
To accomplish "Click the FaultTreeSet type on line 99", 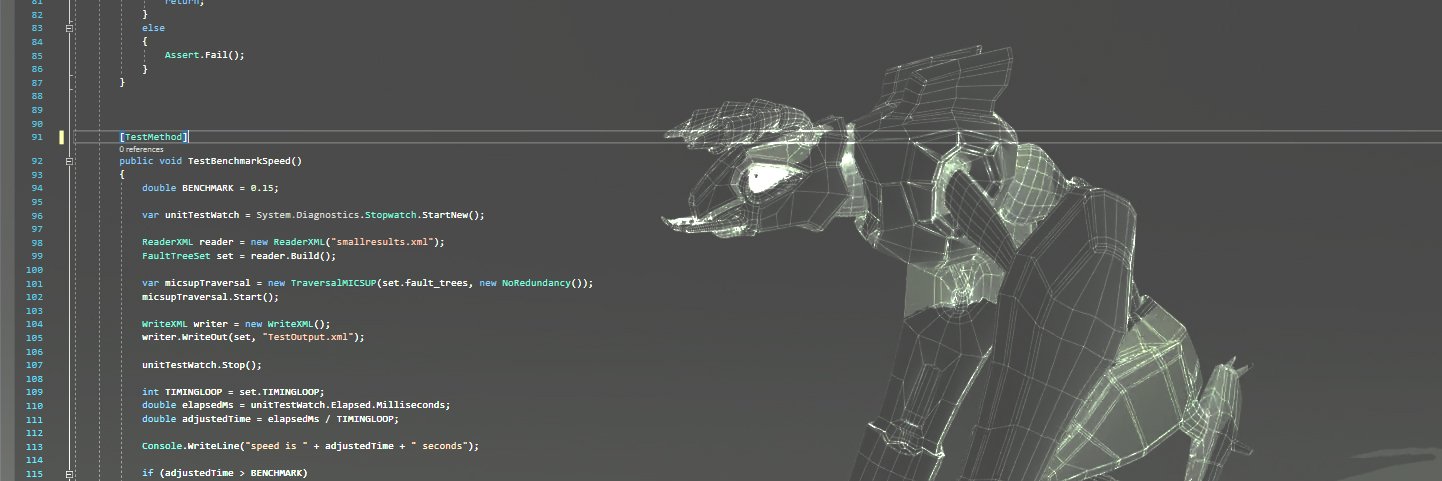I will [x=176, y=256].
